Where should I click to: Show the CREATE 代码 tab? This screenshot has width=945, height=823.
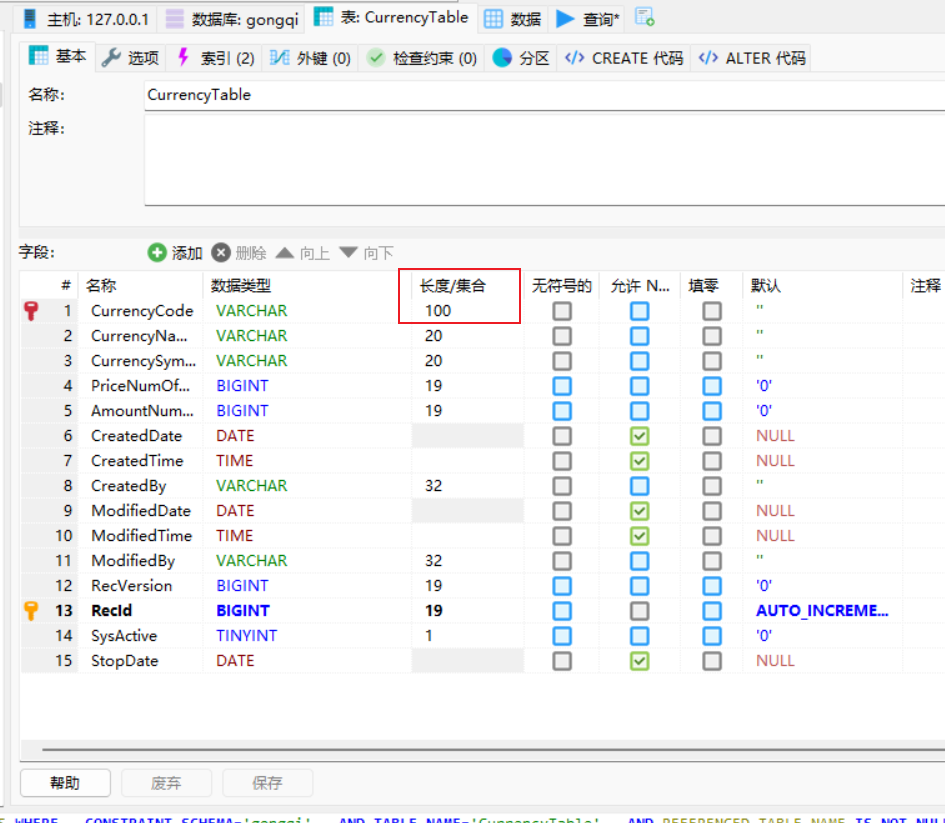tap(624, 58)
